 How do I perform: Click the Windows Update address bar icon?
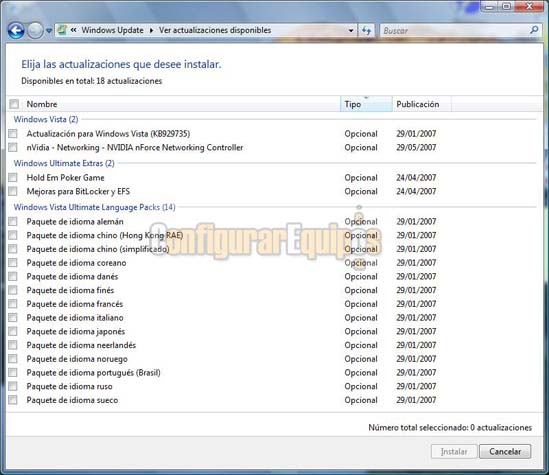[x=62, y=30]
